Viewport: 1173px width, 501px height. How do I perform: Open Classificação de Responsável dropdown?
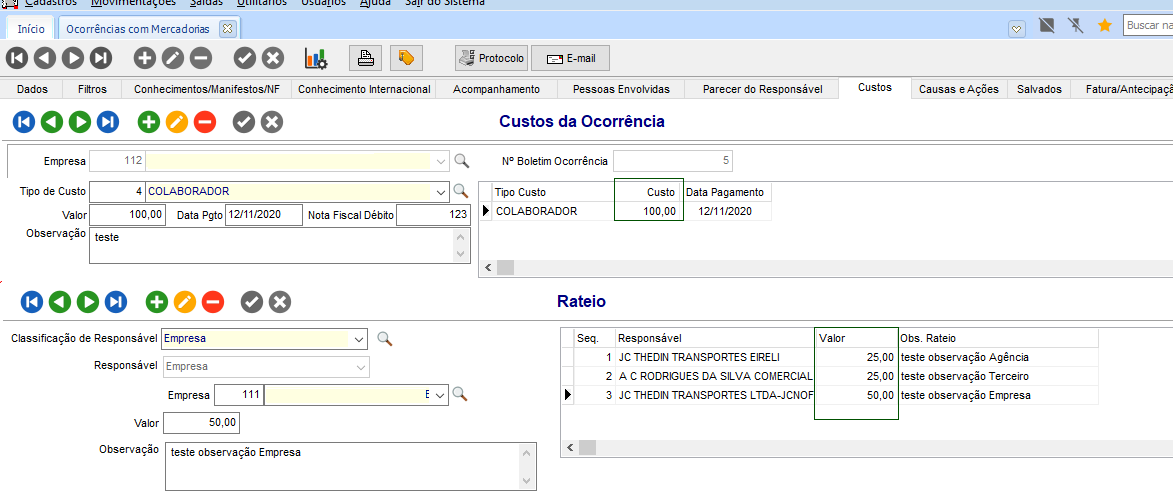pos(359,339)
